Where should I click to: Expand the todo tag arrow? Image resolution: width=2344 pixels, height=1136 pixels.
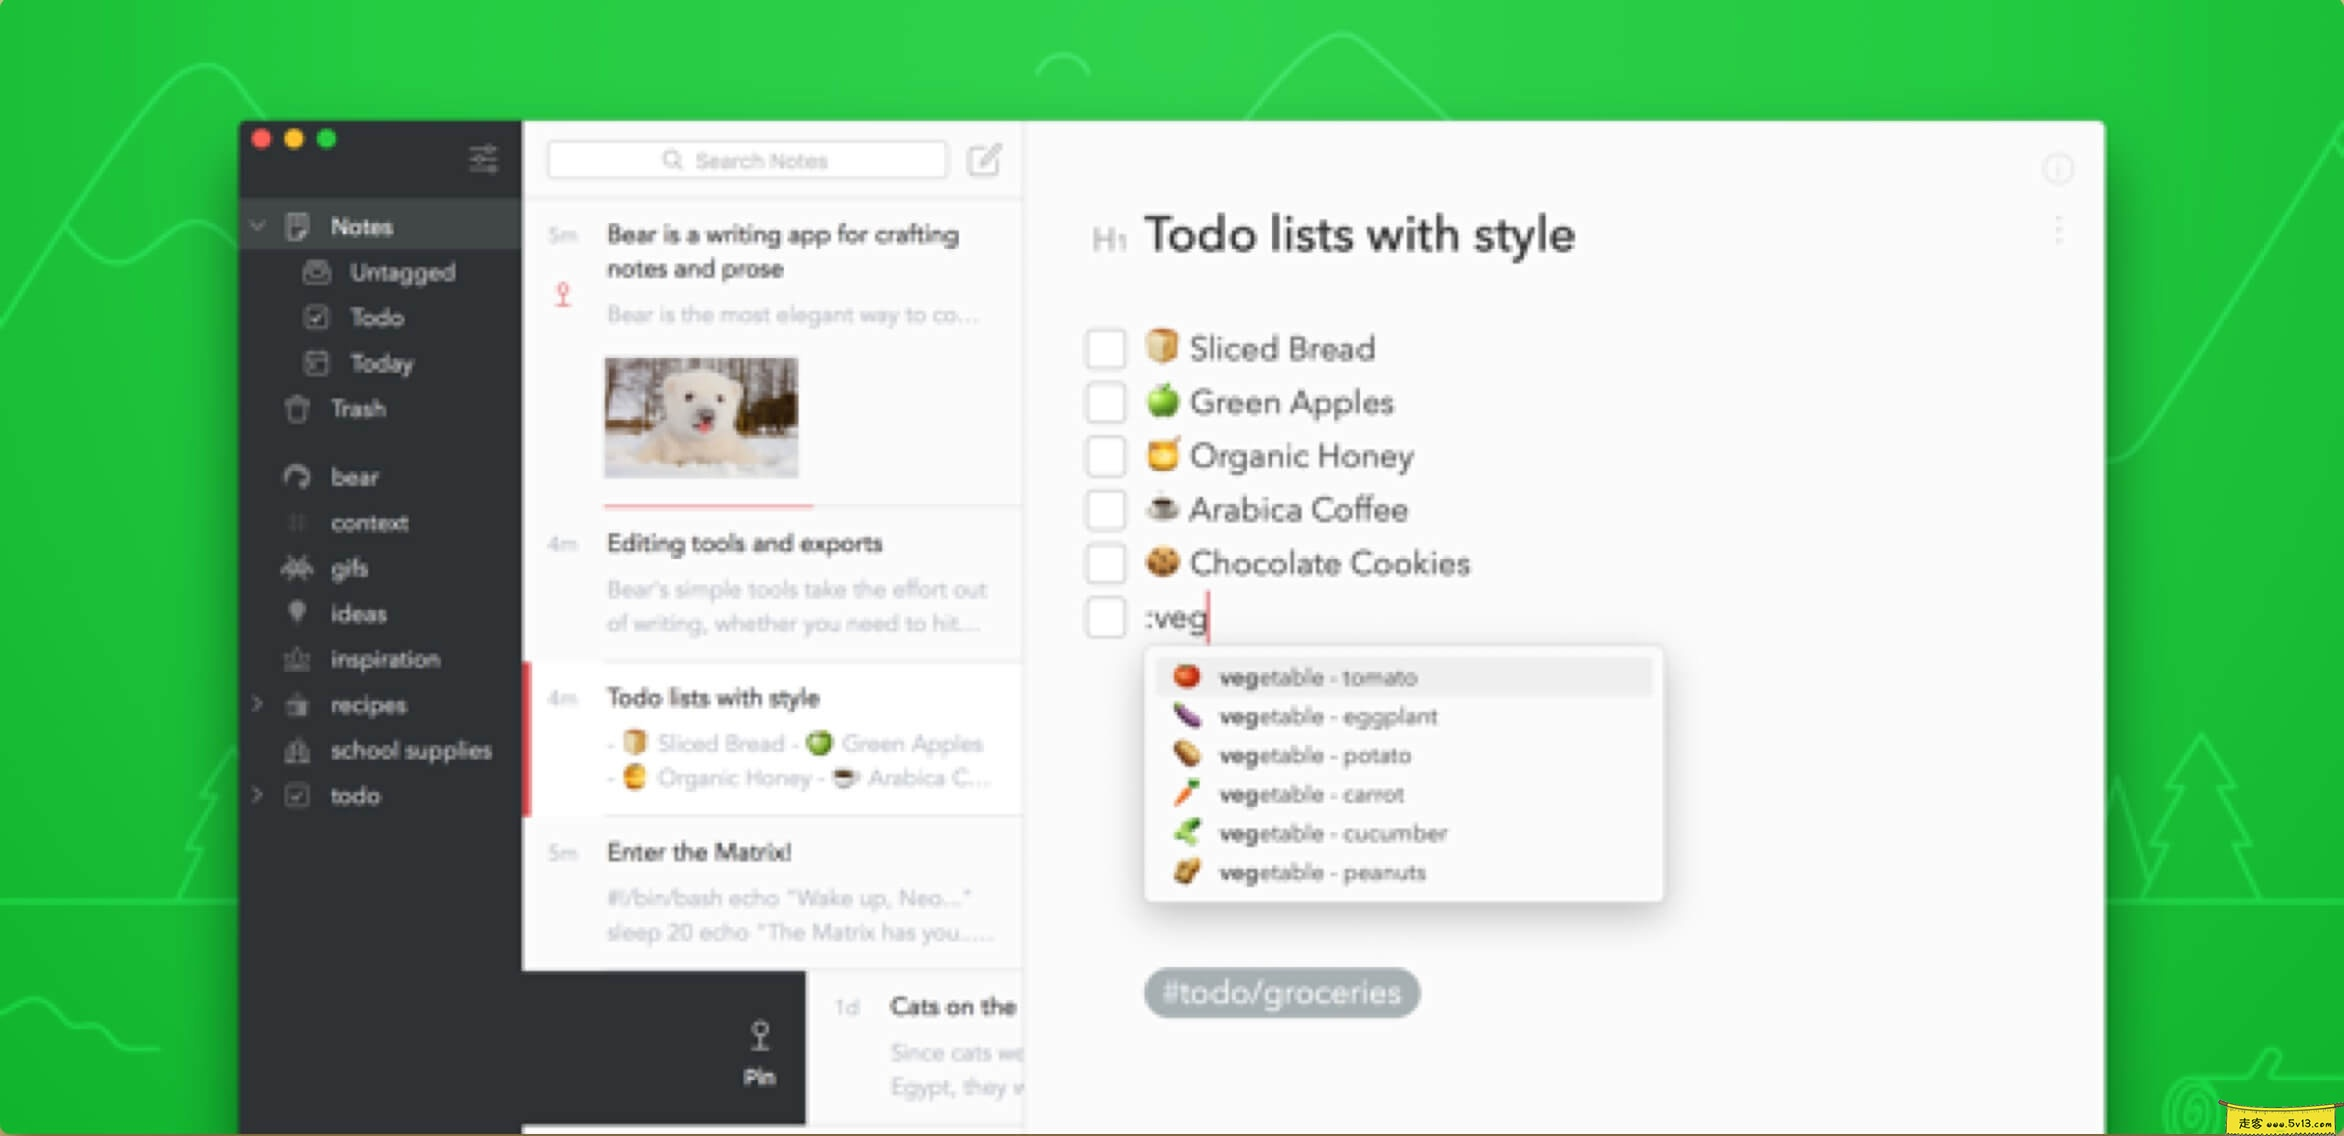[258, 795]
